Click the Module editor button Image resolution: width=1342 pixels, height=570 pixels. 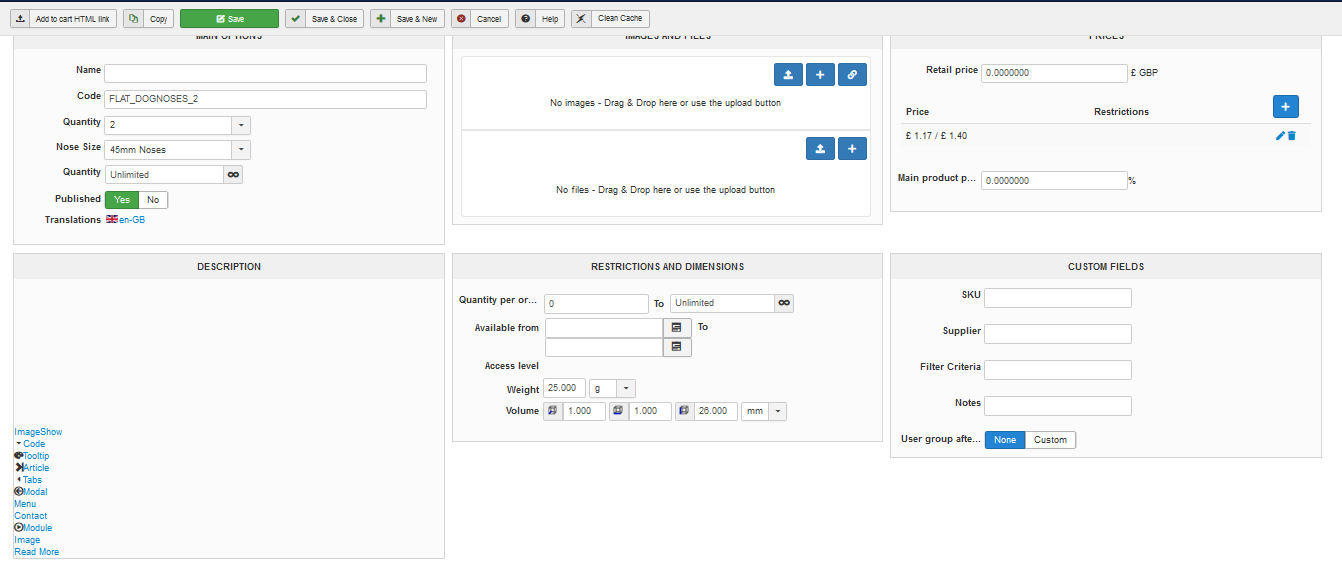pos(33,528)
